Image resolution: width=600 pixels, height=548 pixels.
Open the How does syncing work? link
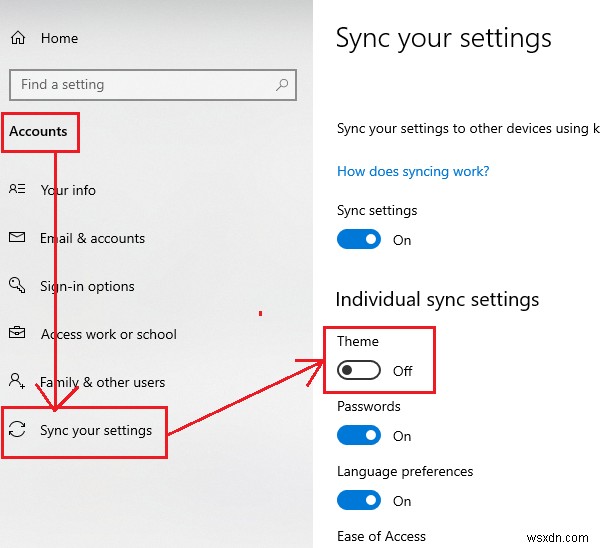413,171
